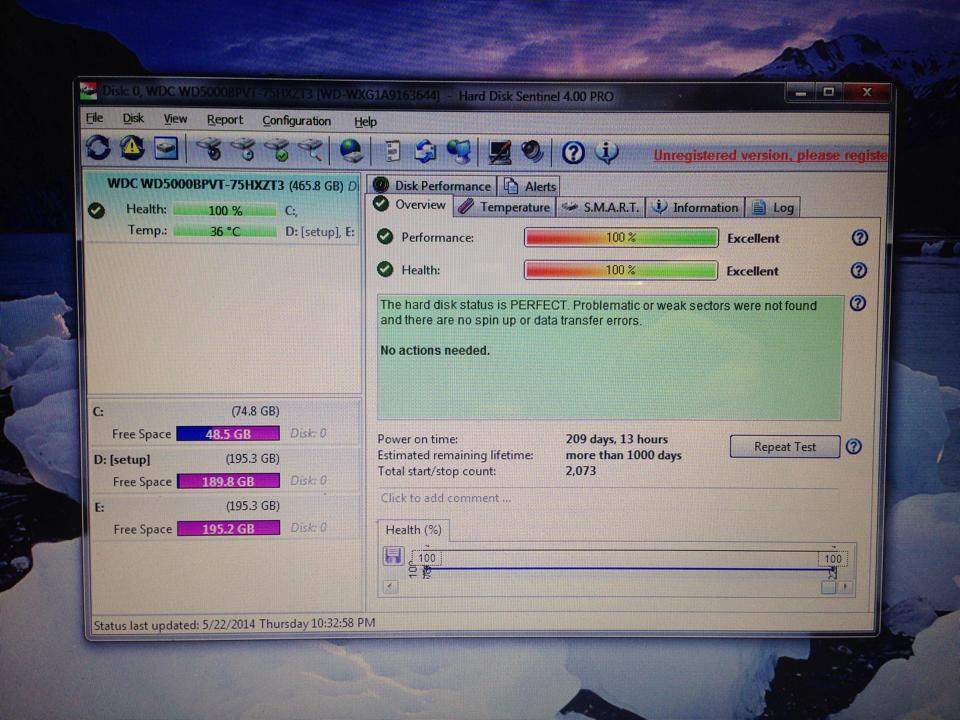Switch to the Alerts tab
This screenshot has height=720, width=960.
pyautogui.click(x=530, y=186)
